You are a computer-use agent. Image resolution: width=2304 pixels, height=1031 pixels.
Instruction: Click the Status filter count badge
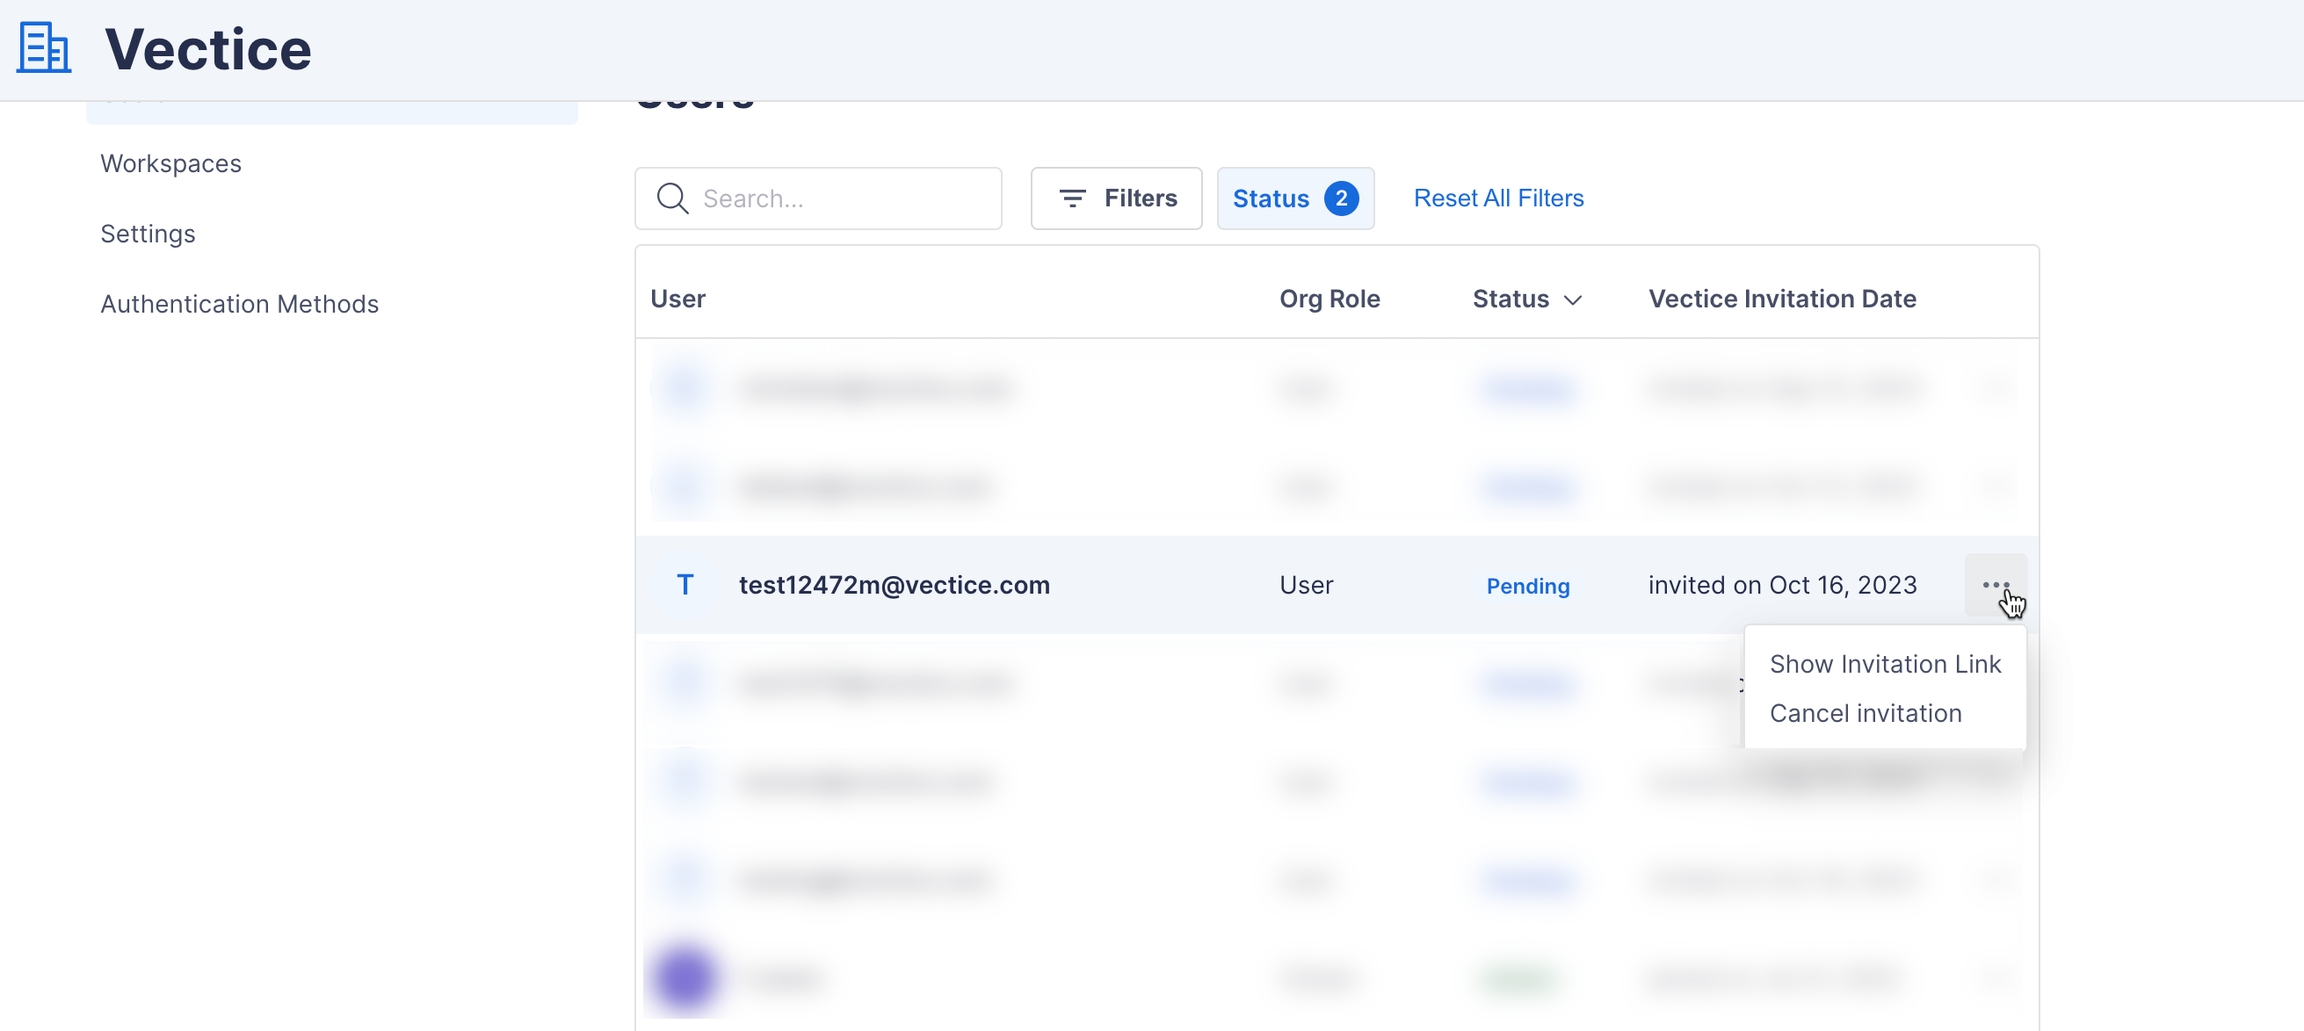[x=1341, y=198]
